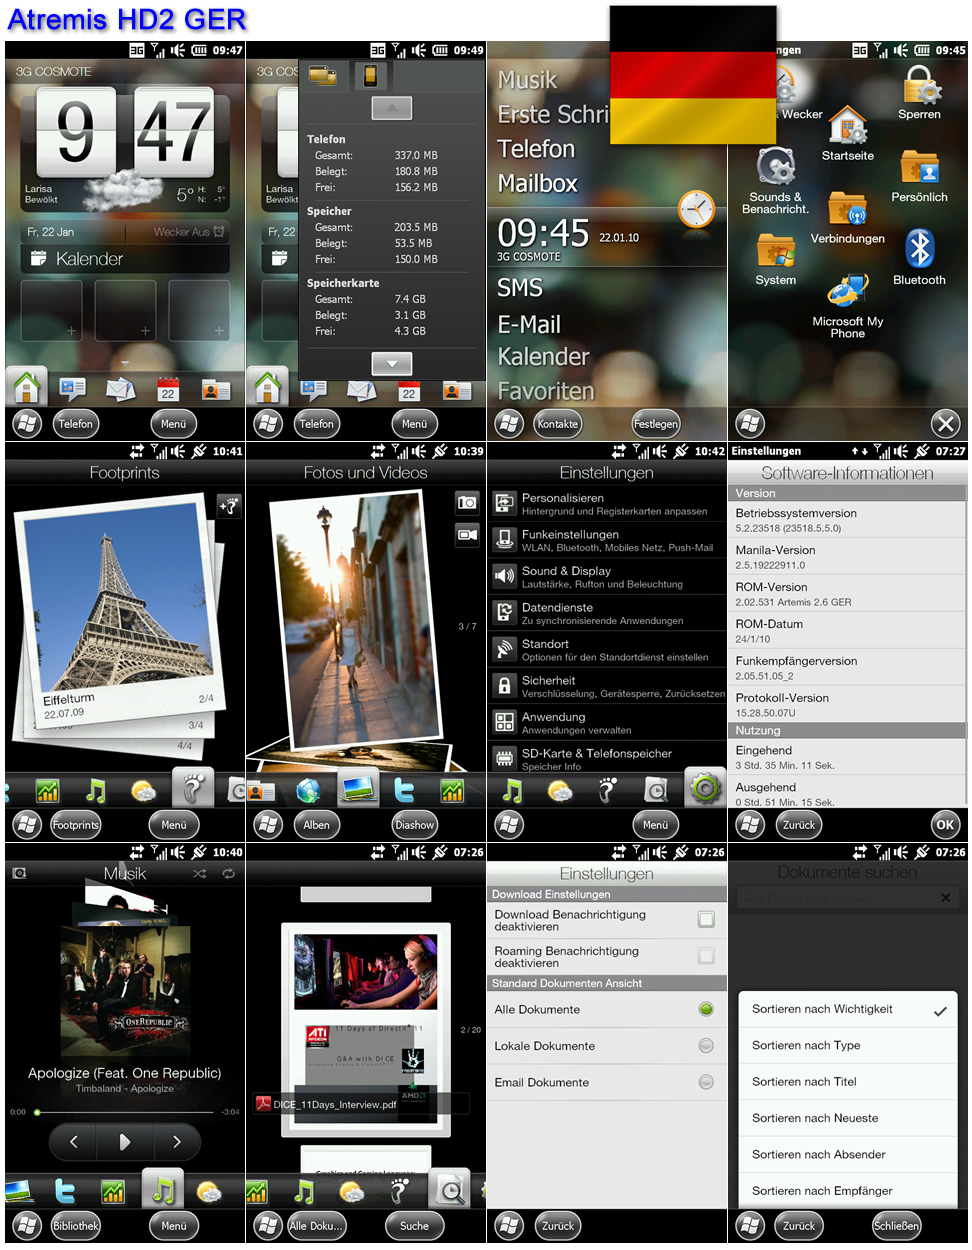Tap the Personalisieren icon
Viewport: 972px width, 1250px height.
504,503
